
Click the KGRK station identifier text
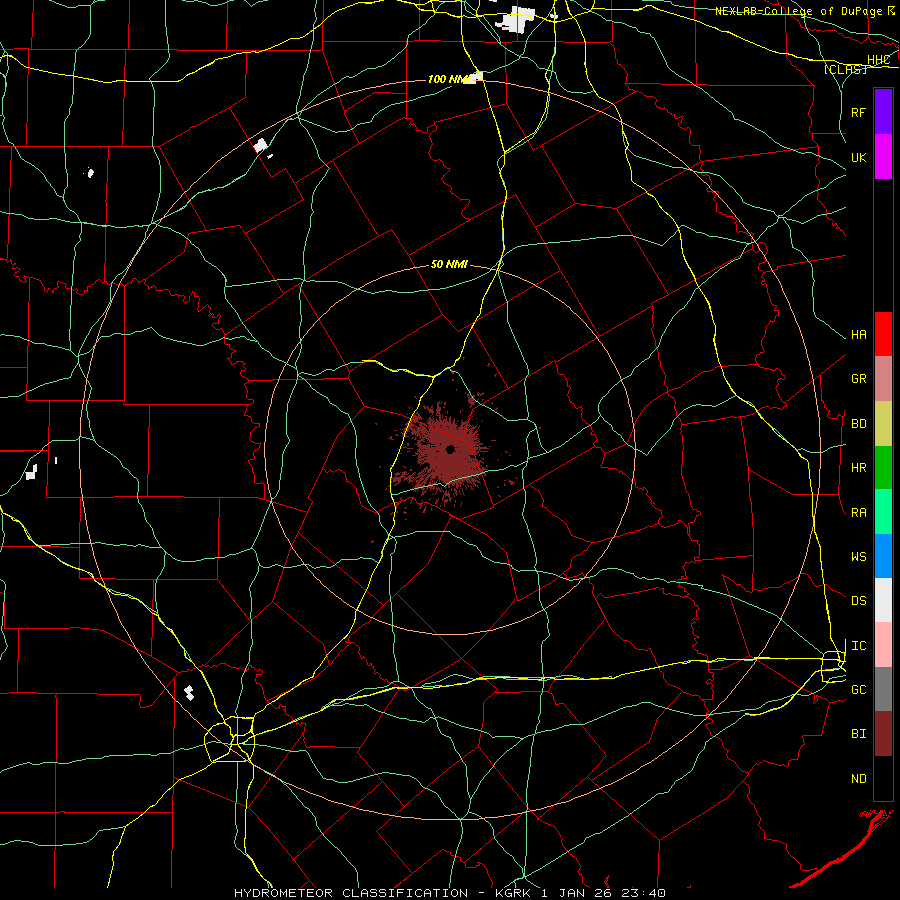[513, 893]
